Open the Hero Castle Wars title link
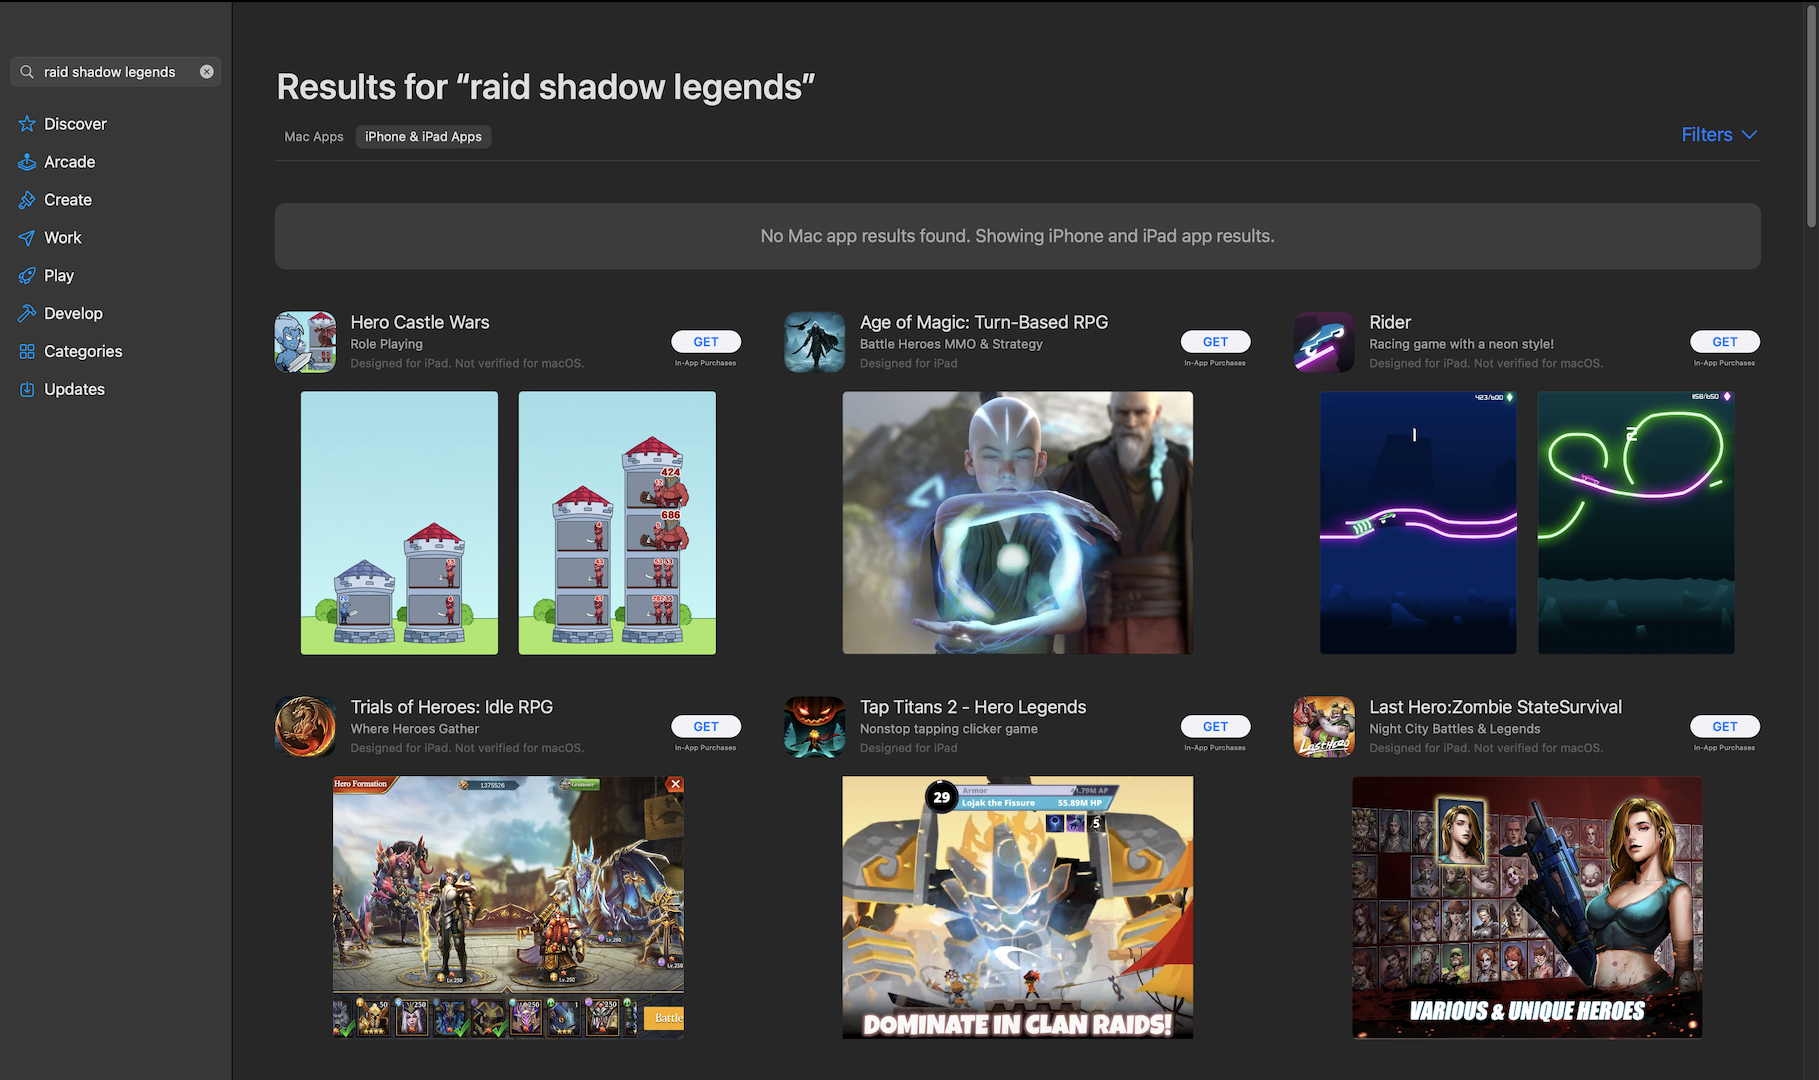The width and height of the screenshot is (1819, 1080). 420,322
